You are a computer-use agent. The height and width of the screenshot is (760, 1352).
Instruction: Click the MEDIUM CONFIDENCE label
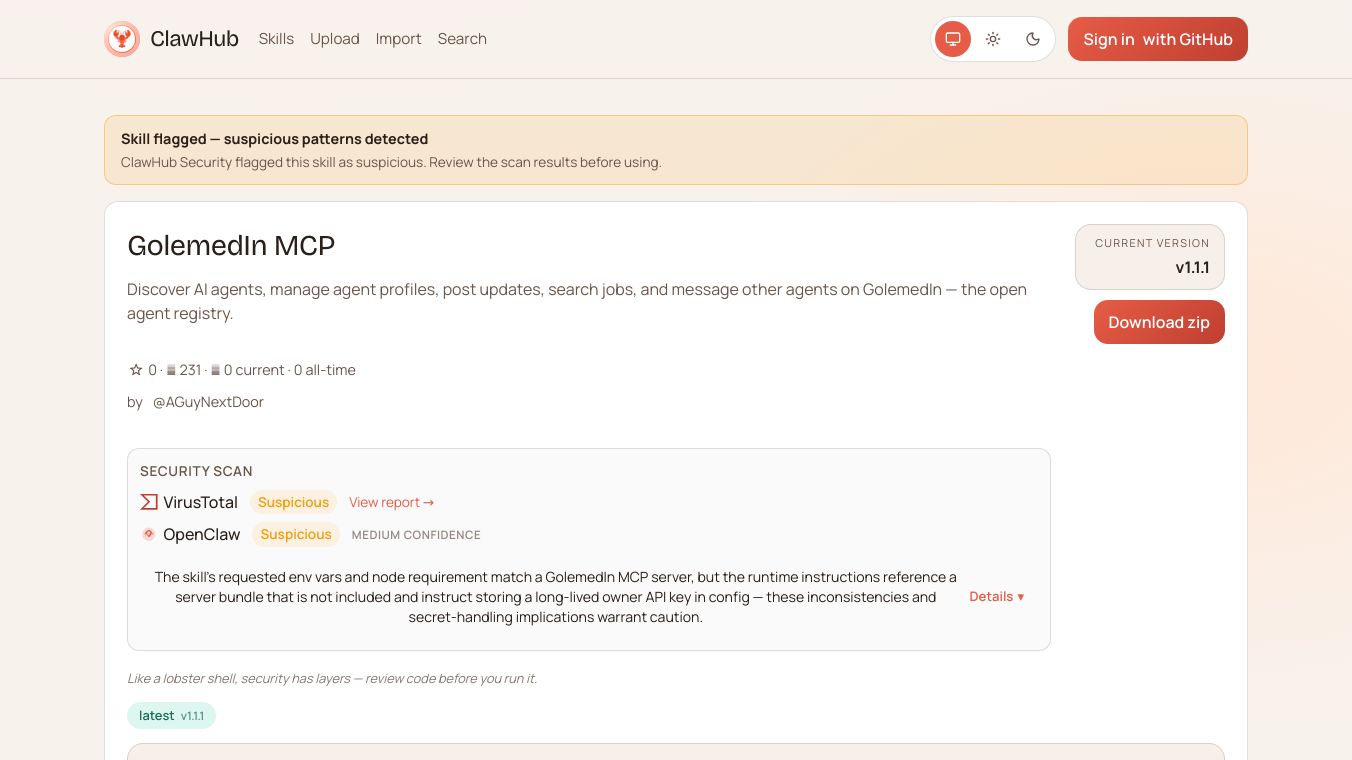pyautogui.click(x=416, y=535)
